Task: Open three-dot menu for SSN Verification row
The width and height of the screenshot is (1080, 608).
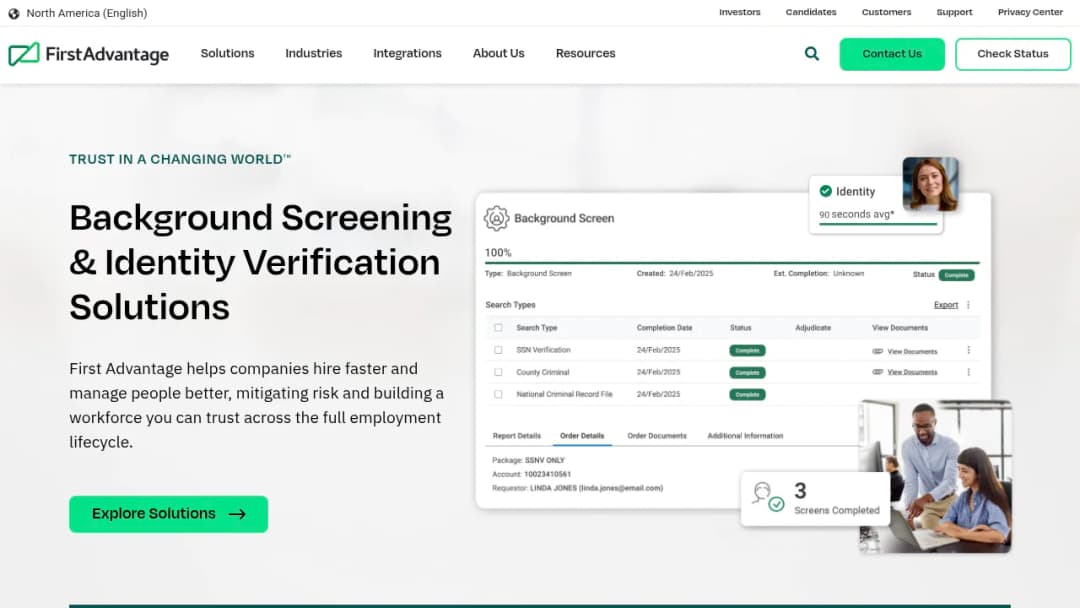Action: tap(968, 350)
